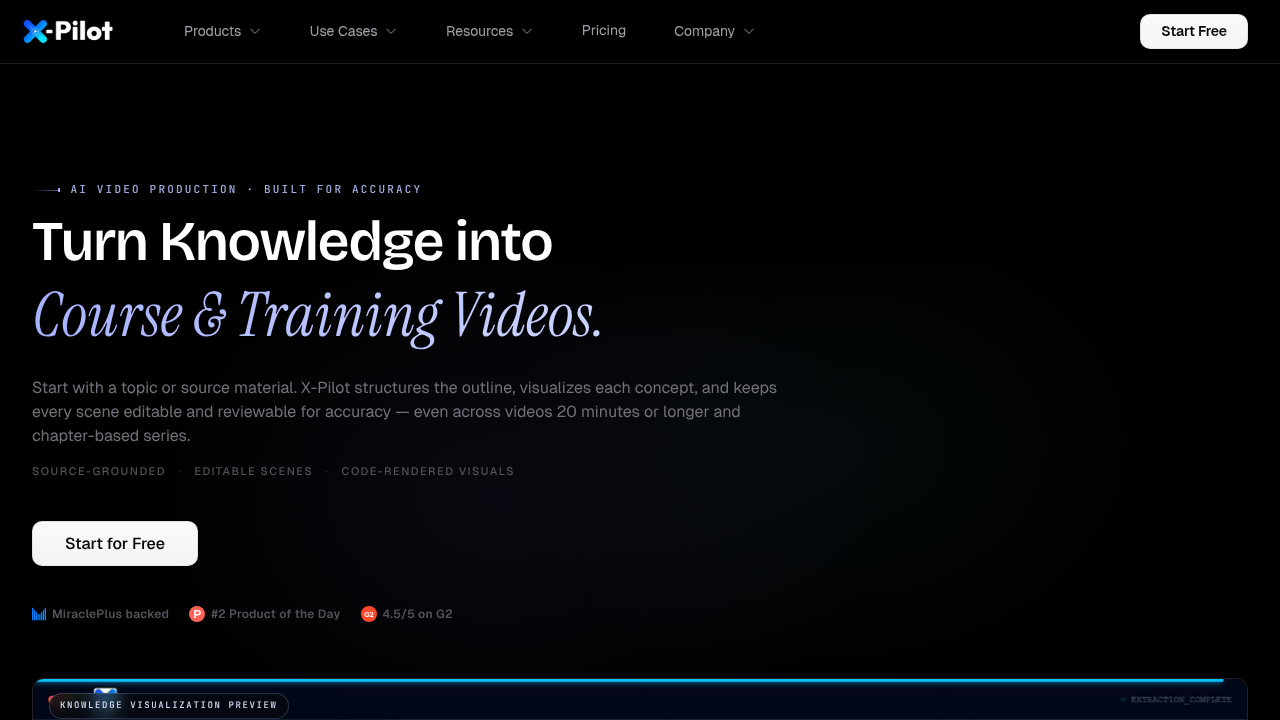This screenshot has height=720, width=1280.
Task: Go to the Pricing page
Action: tap(604, 31)
